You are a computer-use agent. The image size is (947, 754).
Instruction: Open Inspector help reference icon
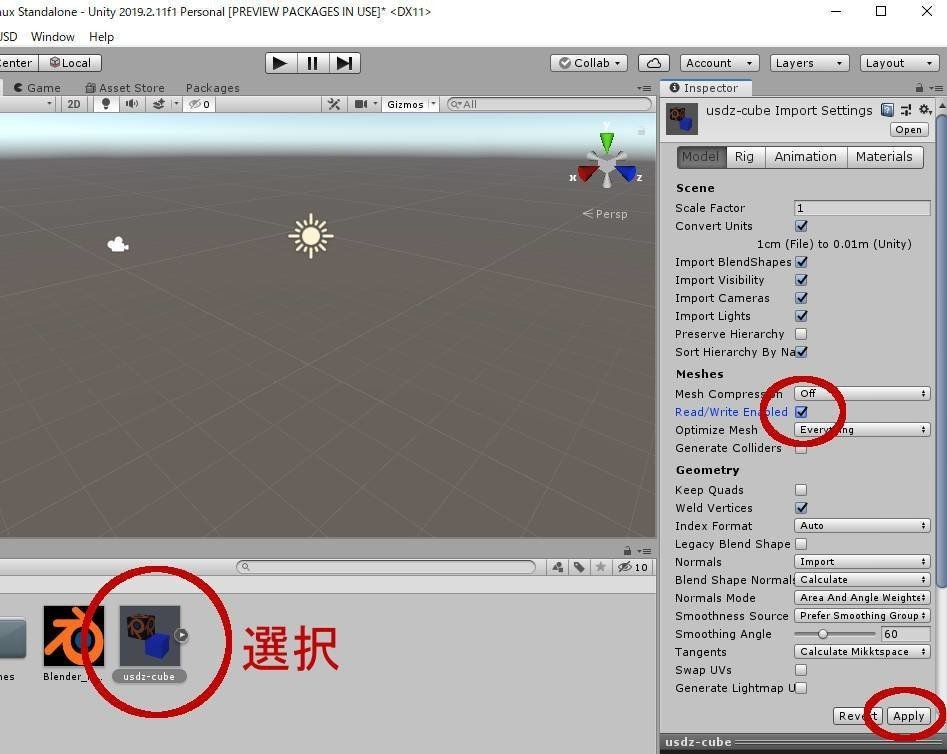[x=887, y=110]
